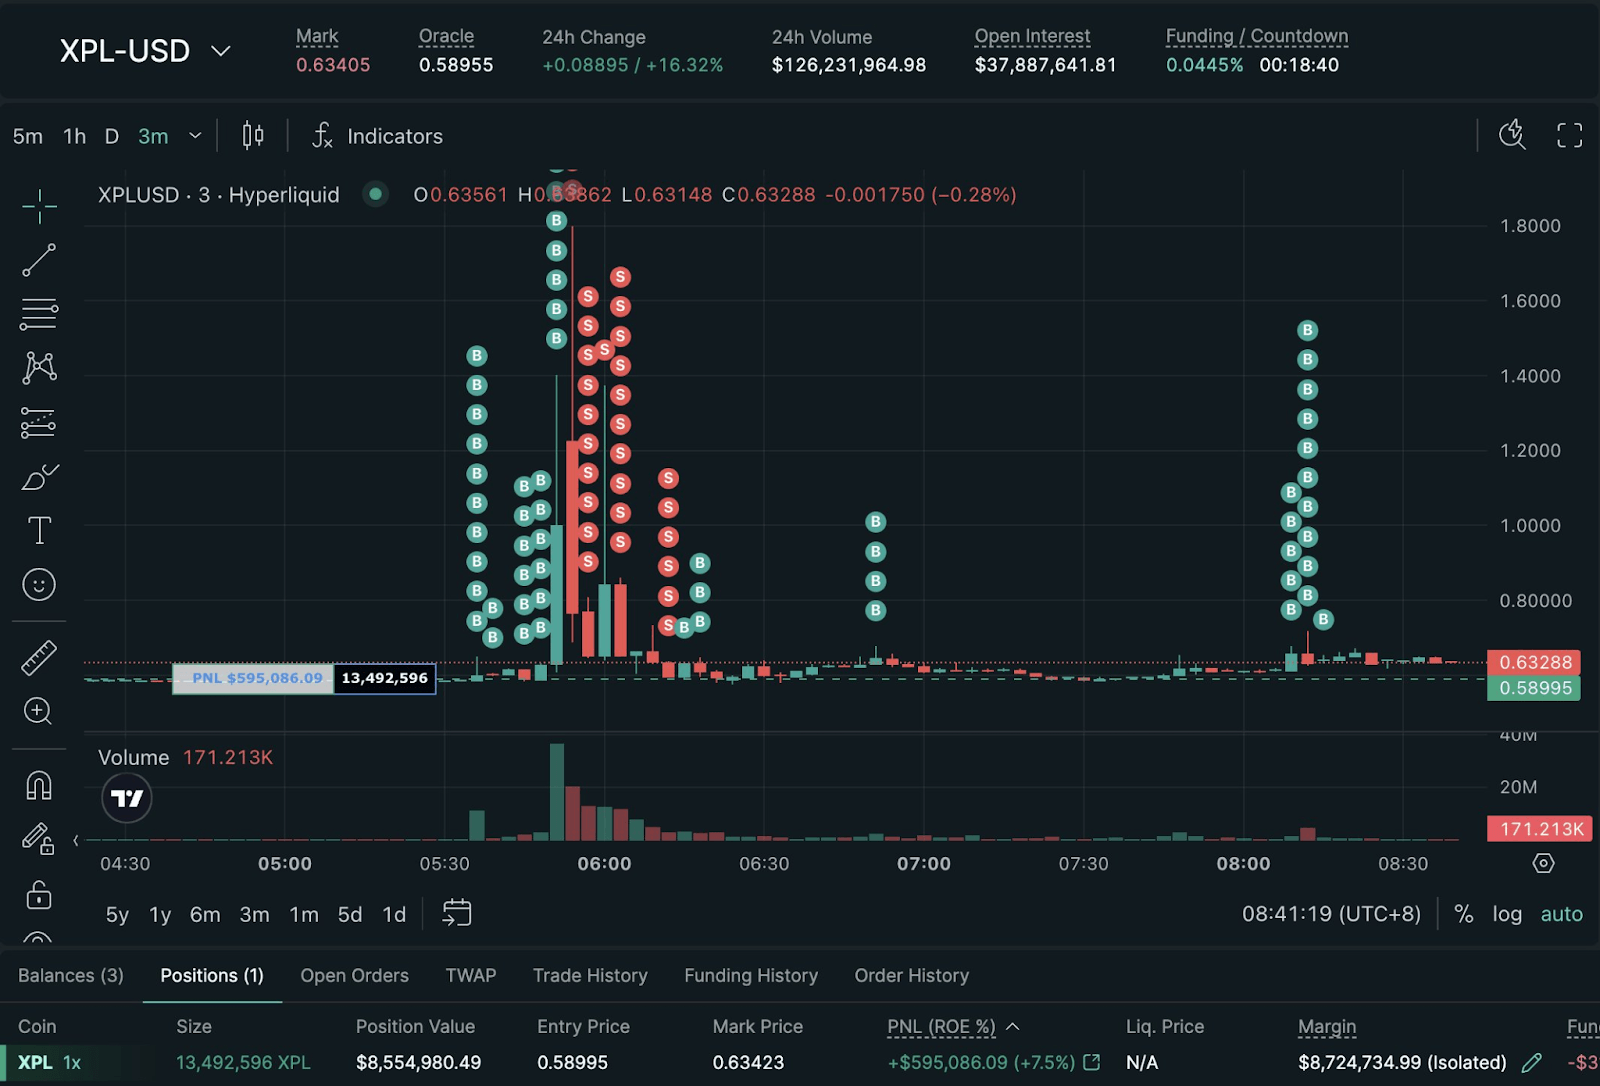Screen dimensions: 1600x1086
Task: Collapse the left drawing toolbar arrow
Action: click(76, 840)
